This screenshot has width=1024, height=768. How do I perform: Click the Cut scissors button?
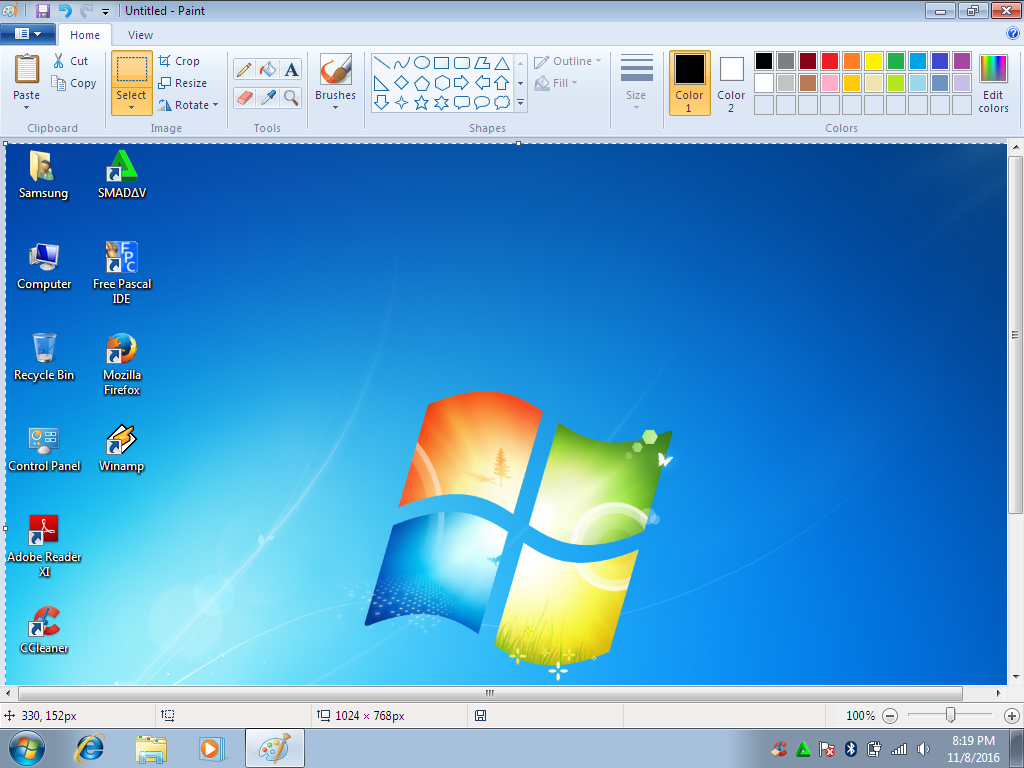click(x=71, y=61)
